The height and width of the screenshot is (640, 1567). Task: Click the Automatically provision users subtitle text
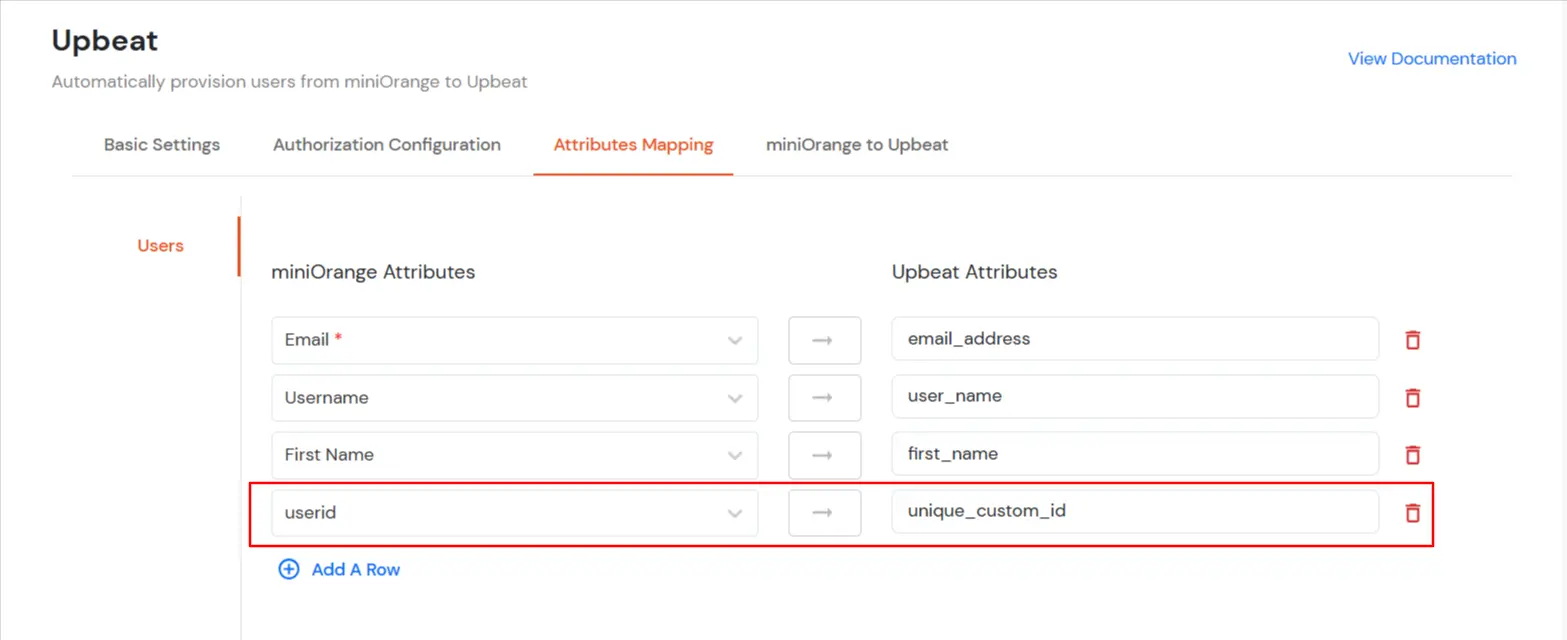(290, 82)
